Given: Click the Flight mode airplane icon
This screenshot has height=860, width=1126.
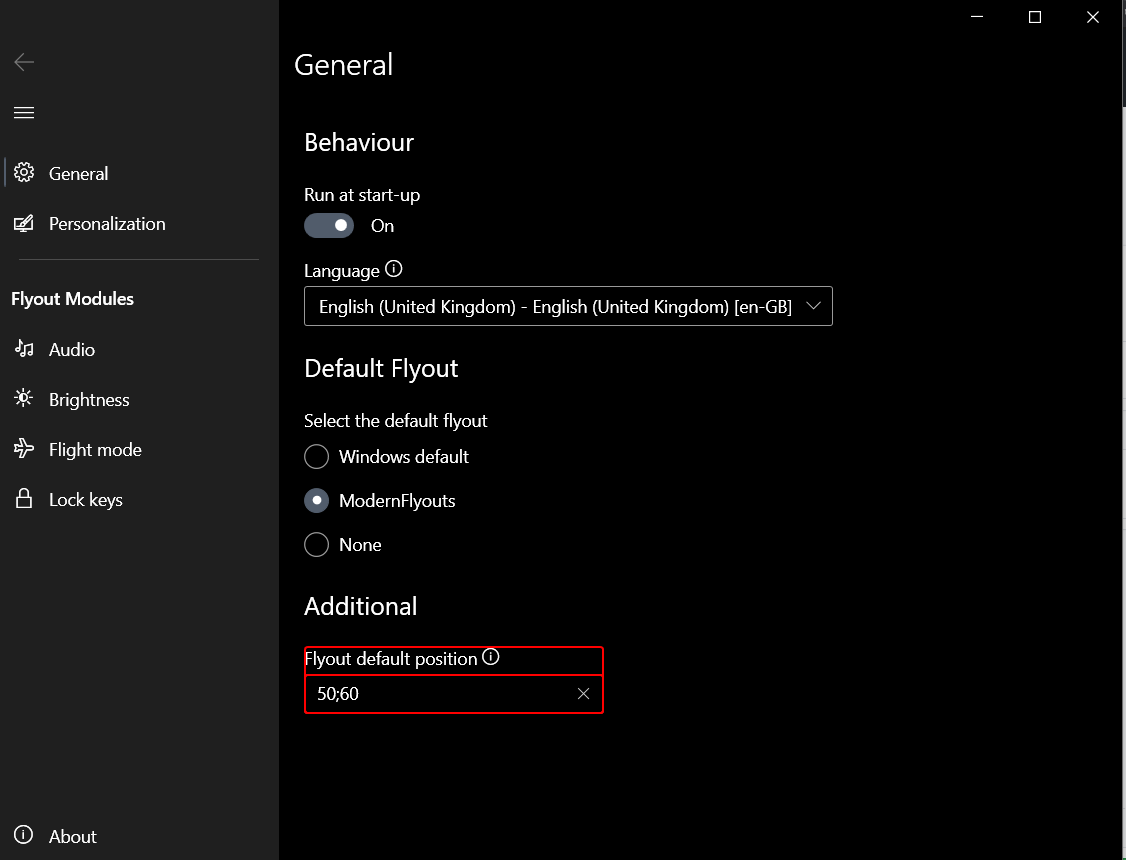Looking at the screenshot, I should coord(24,449).
